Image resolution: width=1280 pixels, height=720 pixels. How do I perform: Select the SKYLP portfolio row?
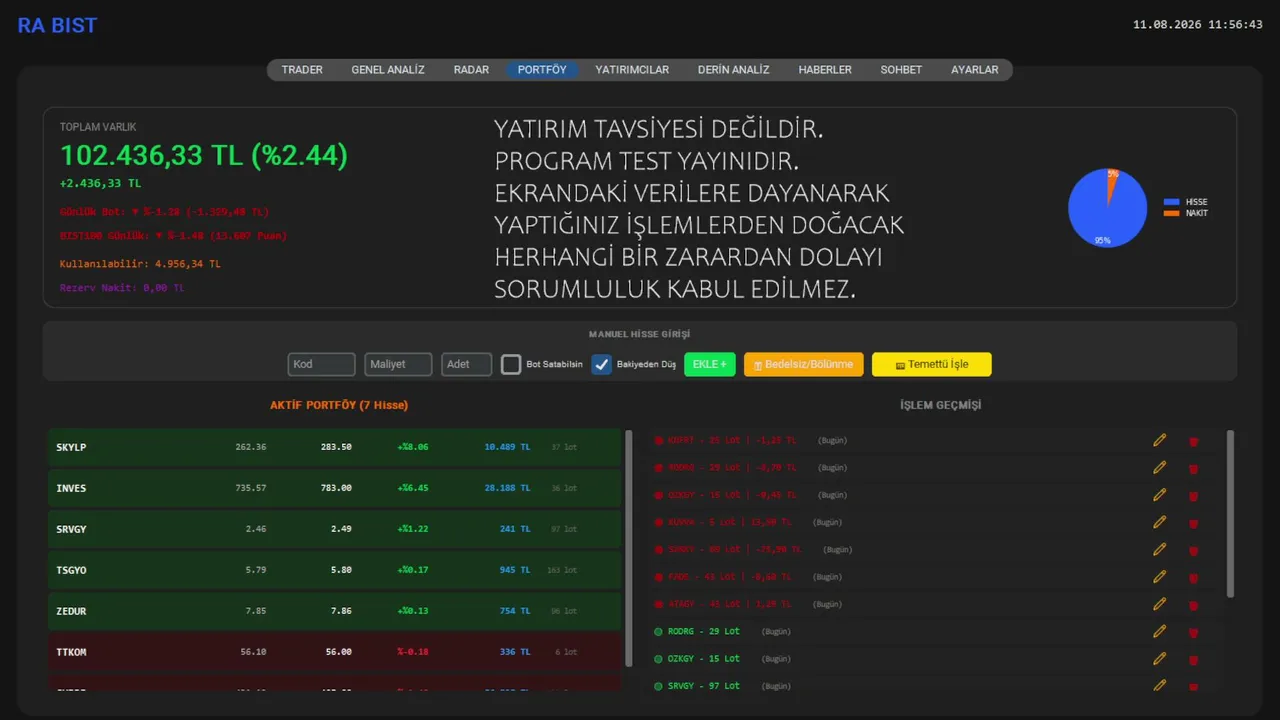[335, 447]
